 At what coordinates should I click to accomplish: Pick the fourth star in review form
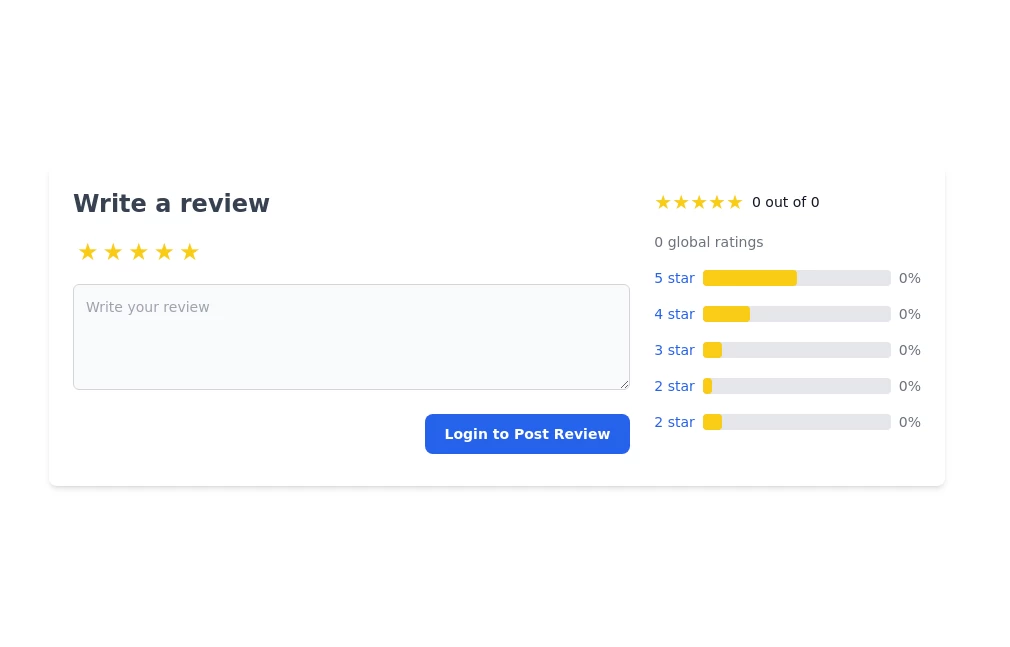pyautogui.click(x=164, y=252)
